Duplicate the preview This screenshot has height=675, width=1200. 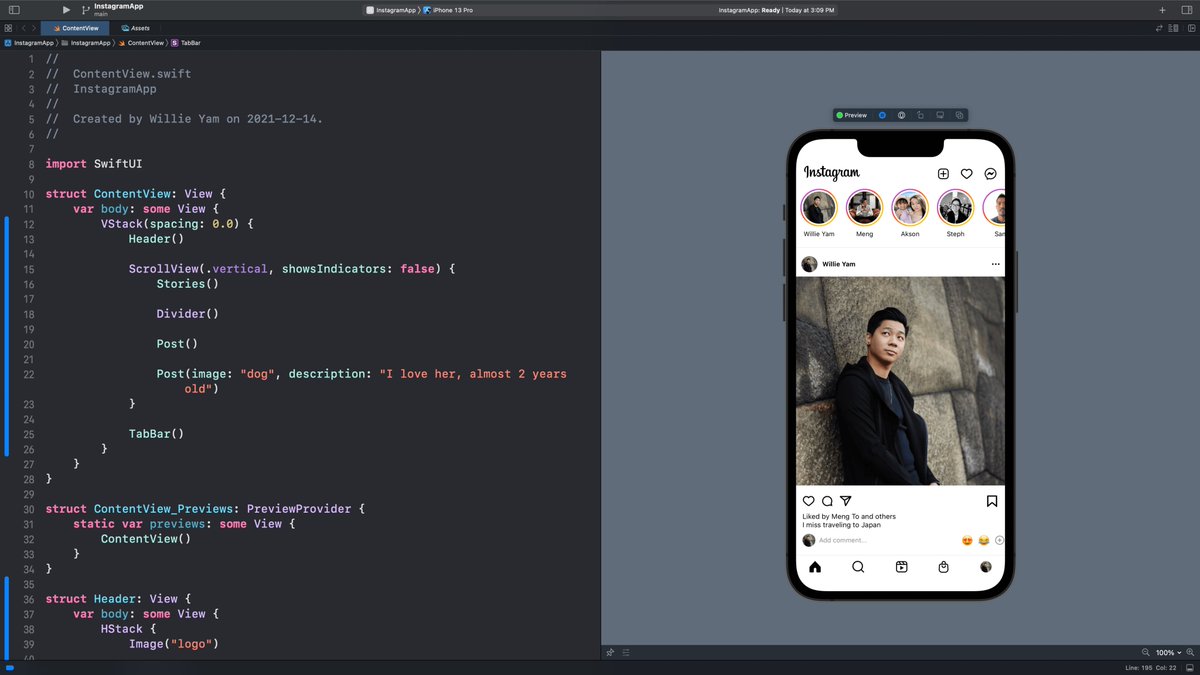tap(959, 115)
